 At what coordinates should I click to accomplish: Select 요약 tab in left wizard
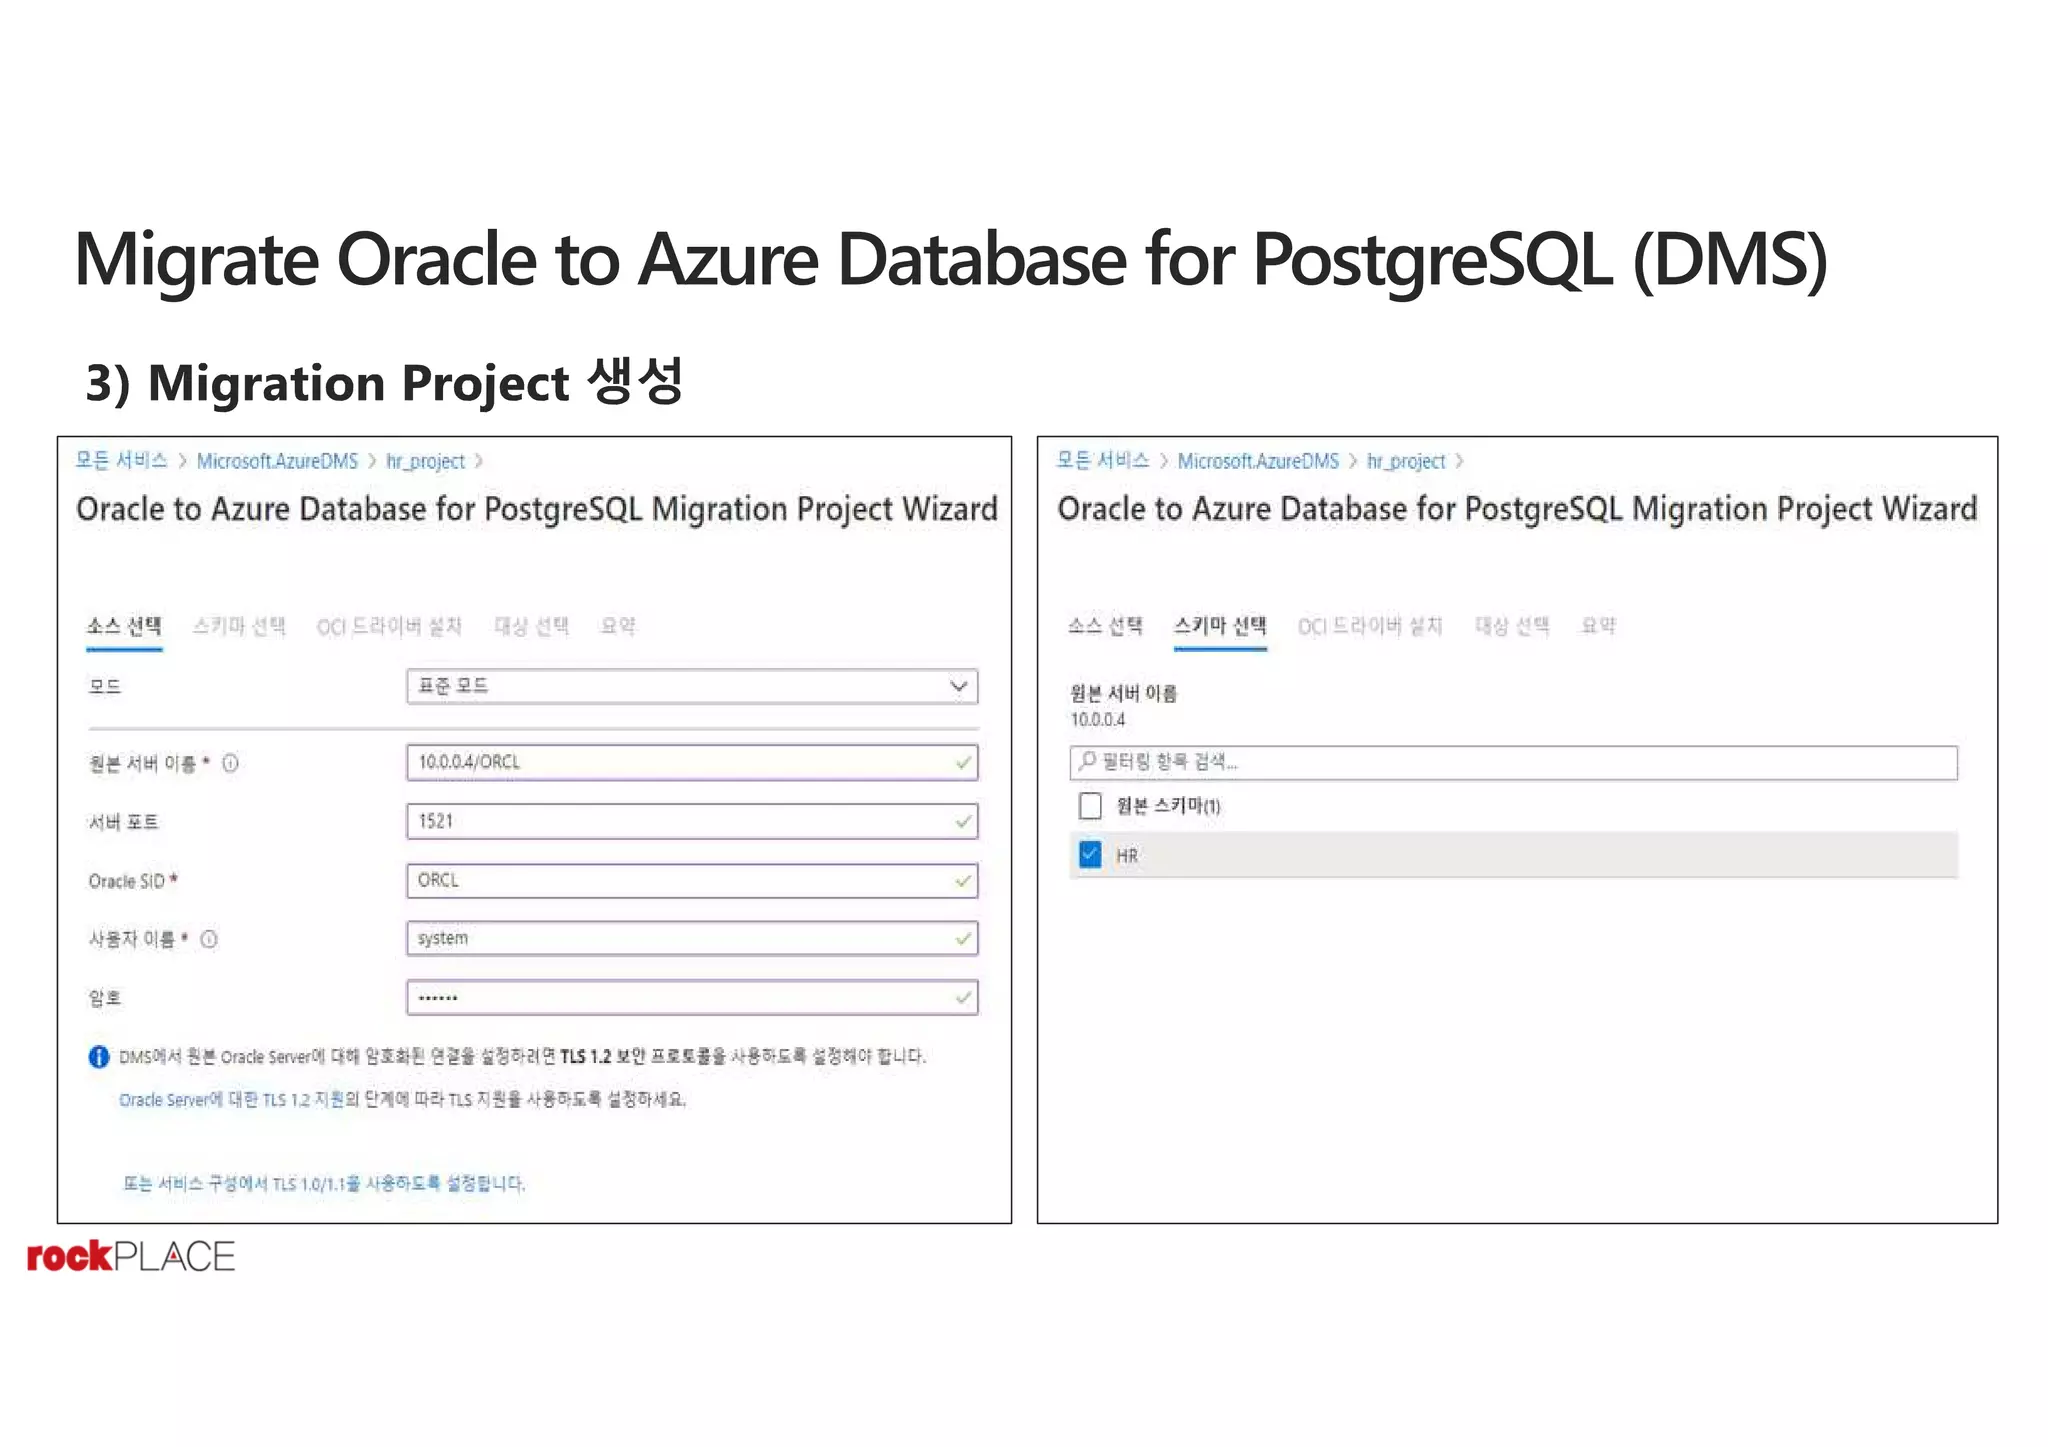pyautogui.click(x=618, y=626)
